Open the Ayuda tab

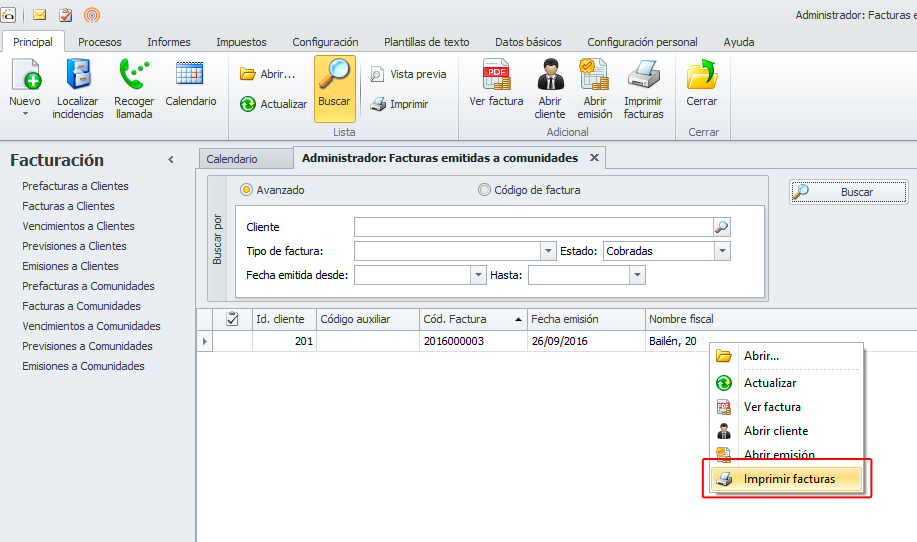pyautogui.click(x=739, y=42)
